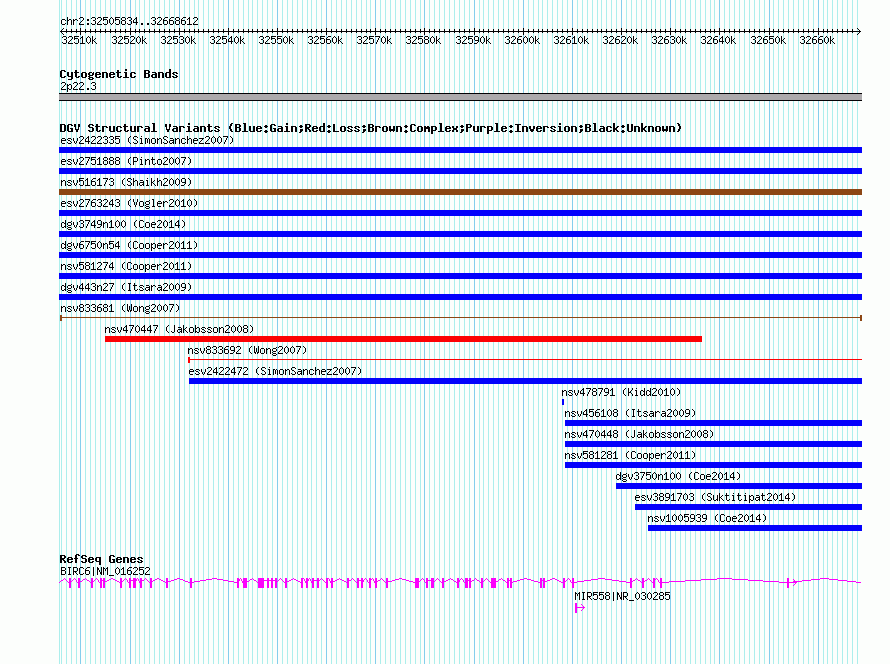
Task: Click the 32660k ruler tick label
Action: [x=817, y=40]
